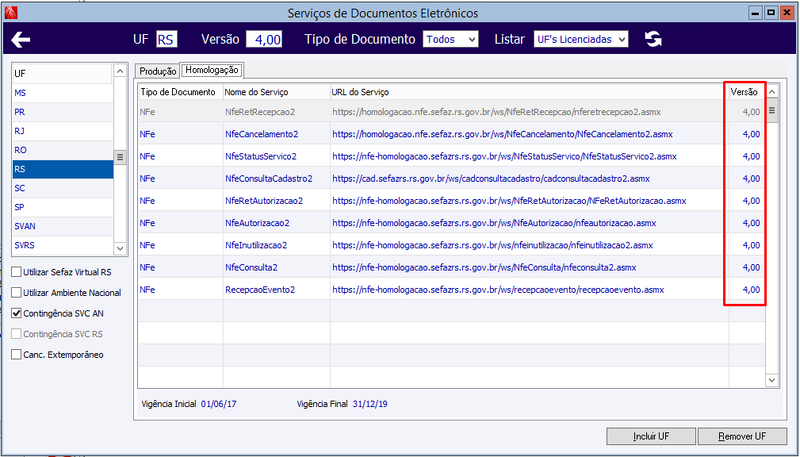Click Vigência Inicial date 01/06/17
The height and width of the screenshot is (457, 800).
point(218,404)
